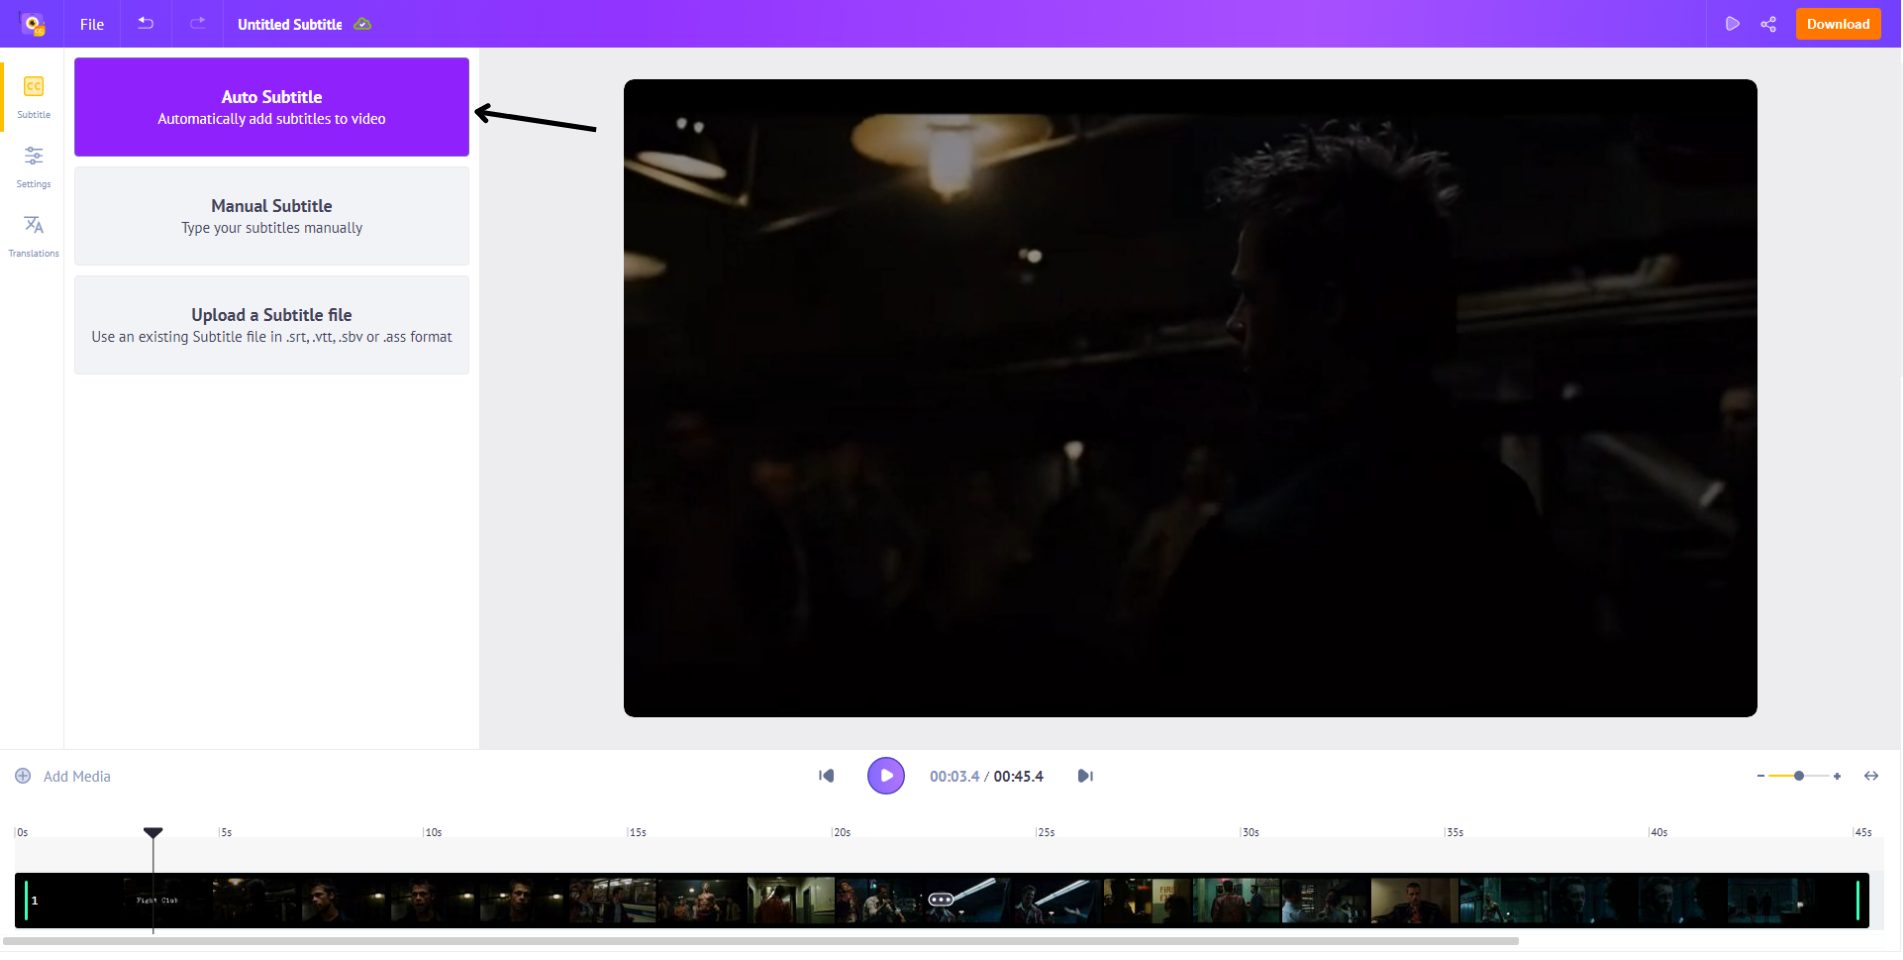
Task: Open the Subtitle sidebar tab
Action: point(33,96)
